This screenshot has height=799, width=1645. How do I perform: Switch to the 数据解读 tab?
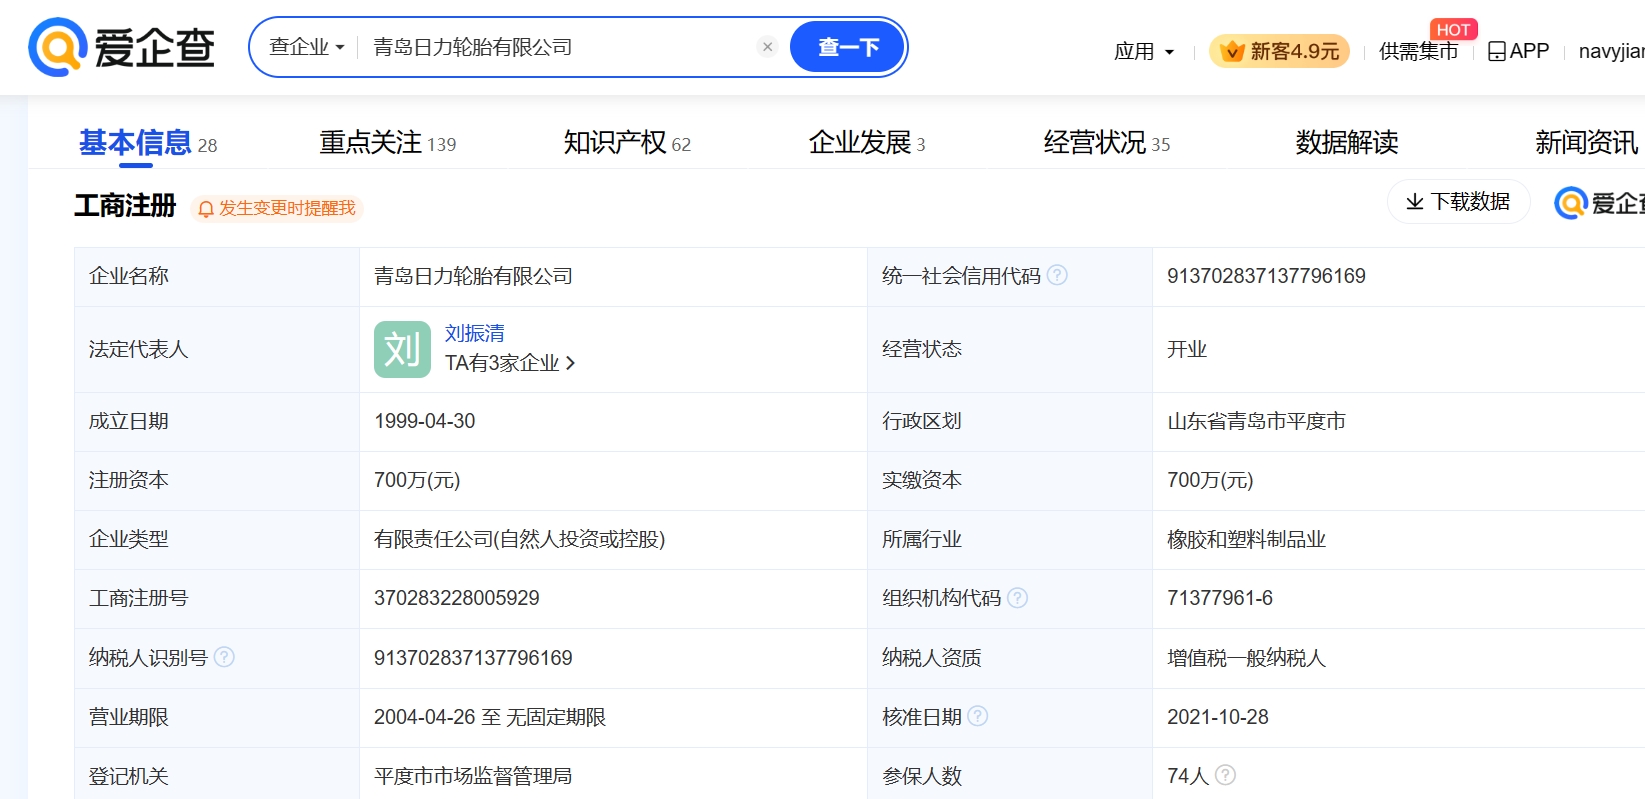[1347, 143]
